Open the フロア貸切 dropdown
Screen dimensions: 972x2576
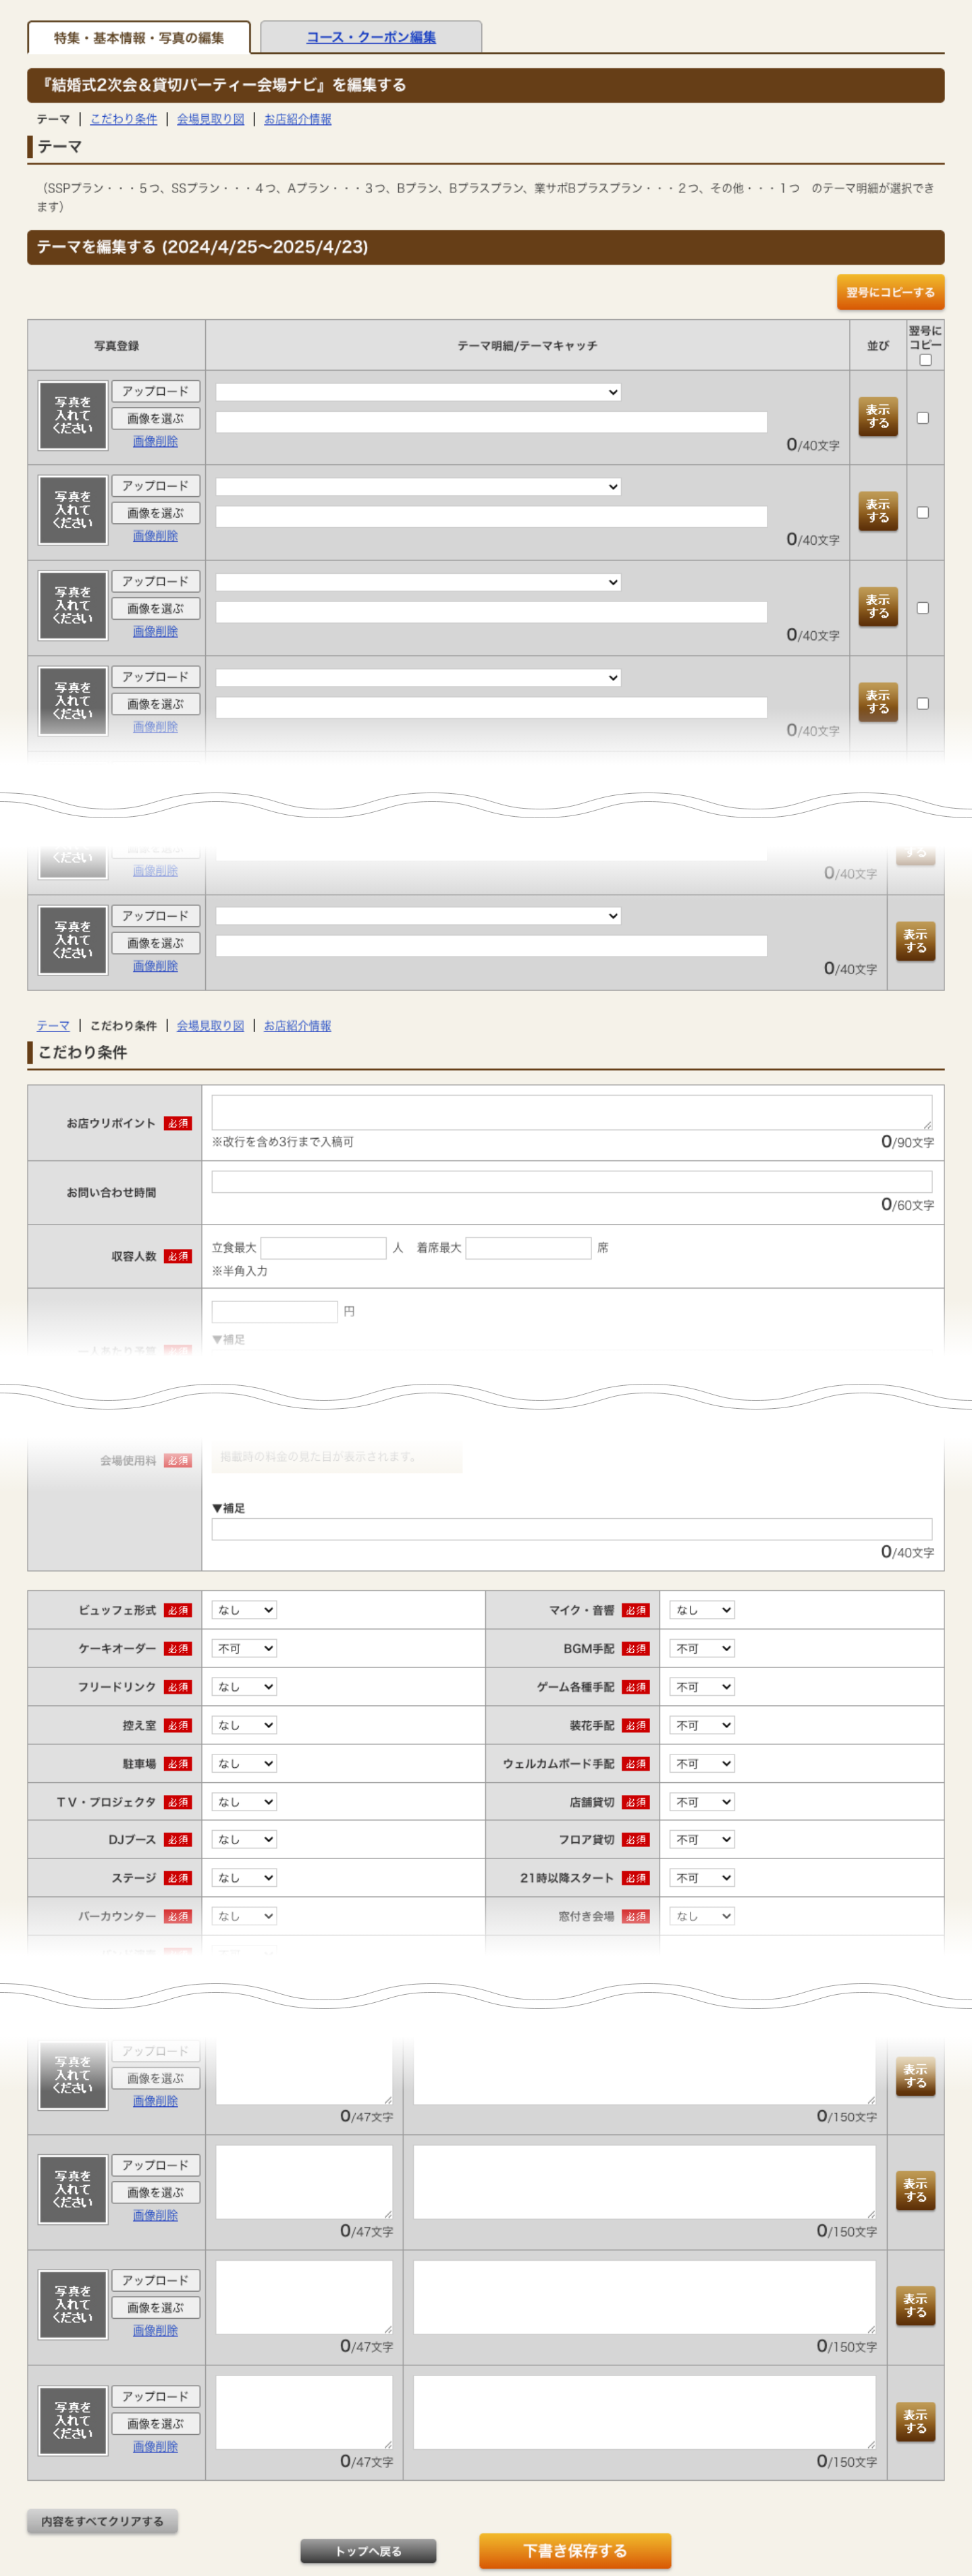pyautogui.click(x=702, y=1839)
